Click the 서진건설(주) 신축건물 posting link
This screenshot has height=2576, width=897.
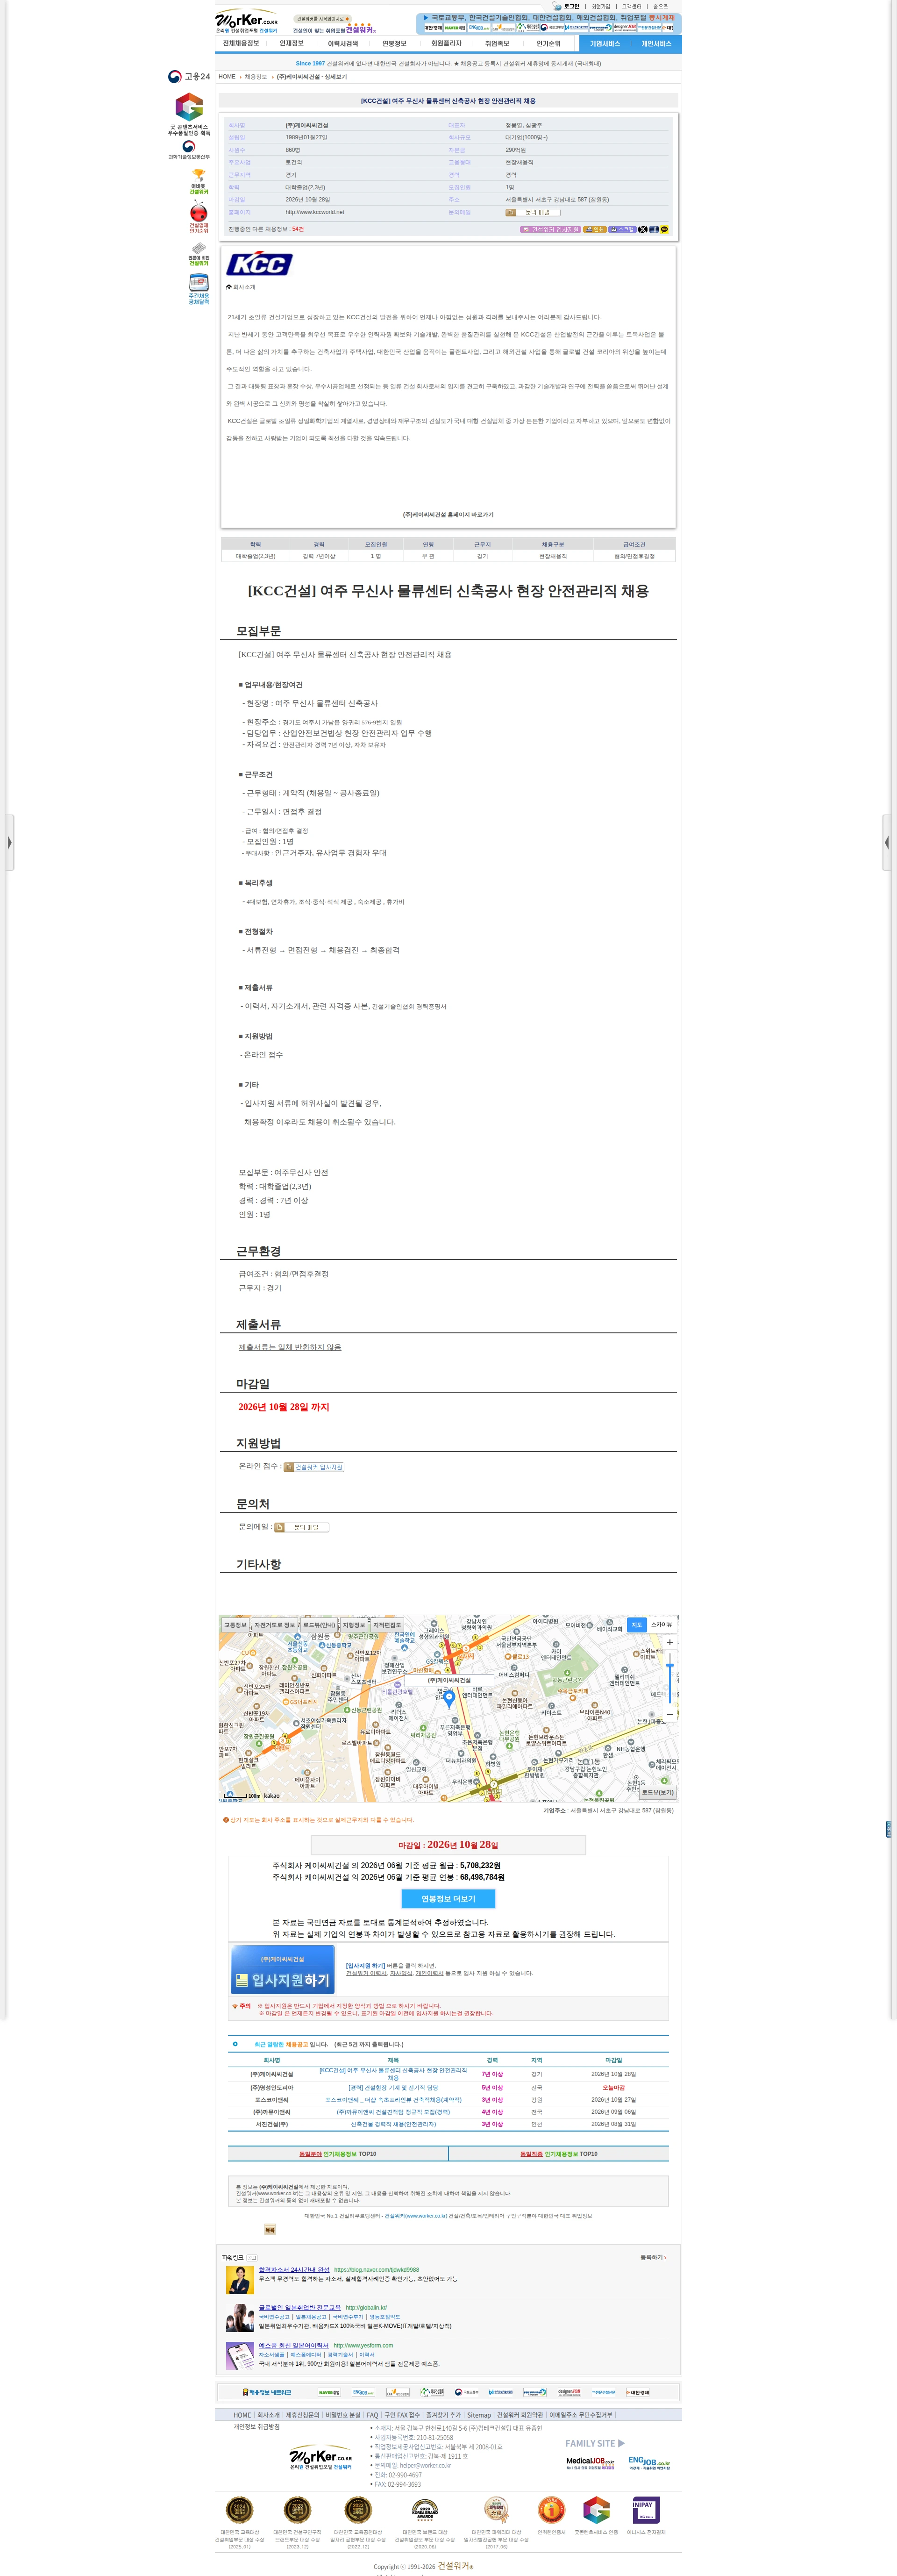pos(393,2124)
